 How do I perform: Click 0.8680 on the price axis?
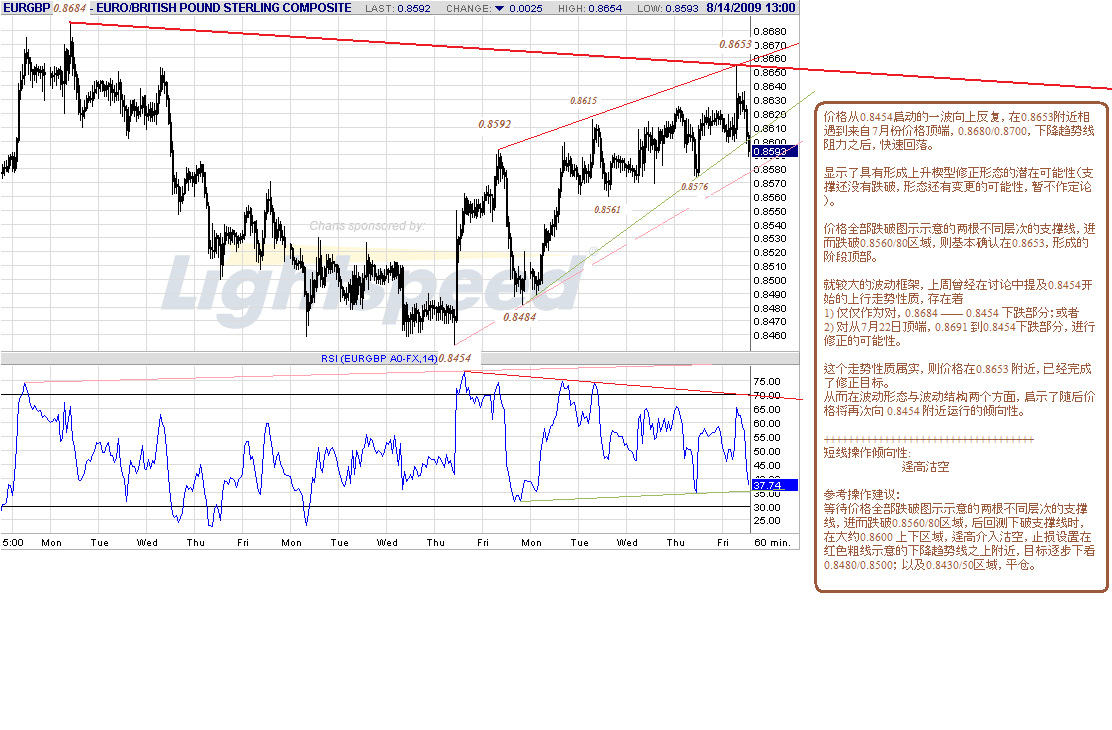[770, 31]
